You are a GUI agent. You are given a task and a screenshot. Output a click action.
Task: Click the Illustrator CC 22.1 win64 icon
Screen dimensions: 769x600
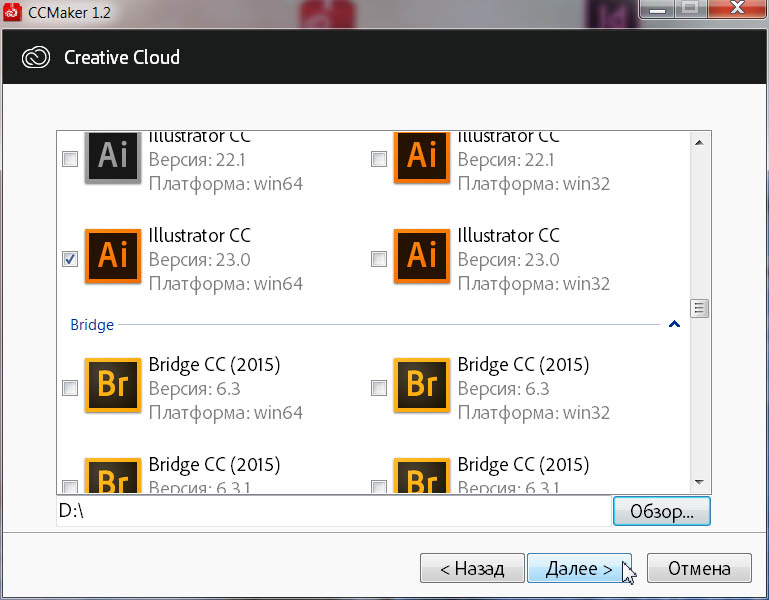(113, 157)
